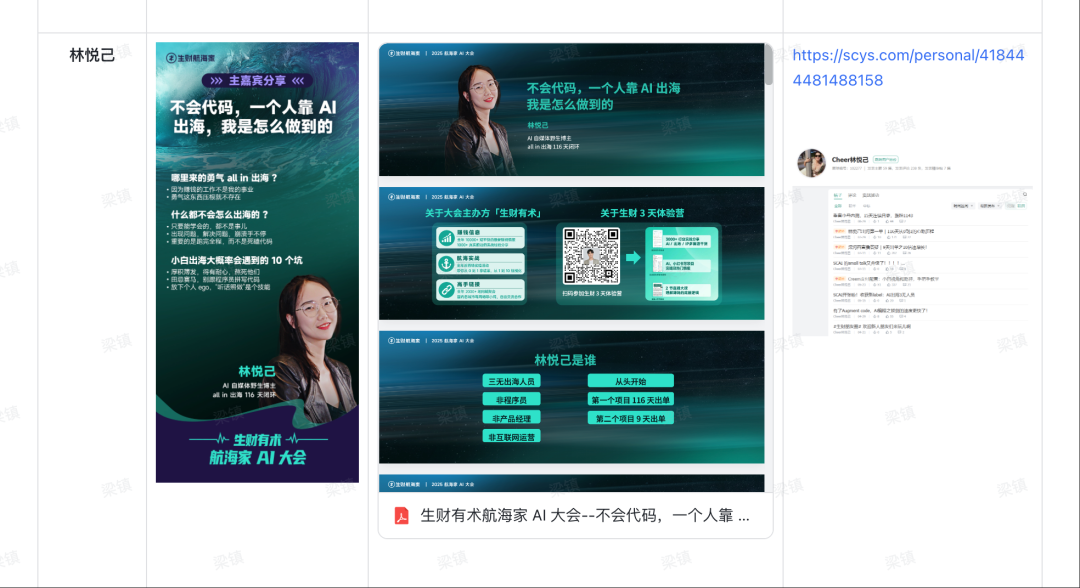Open the 主嘉宾分享 speaker poster image
The image size is (1080, 588).
pos(257,262)
